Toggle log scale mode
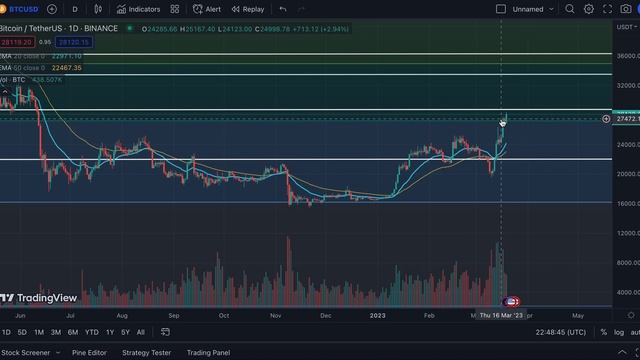 coord(619,332)
